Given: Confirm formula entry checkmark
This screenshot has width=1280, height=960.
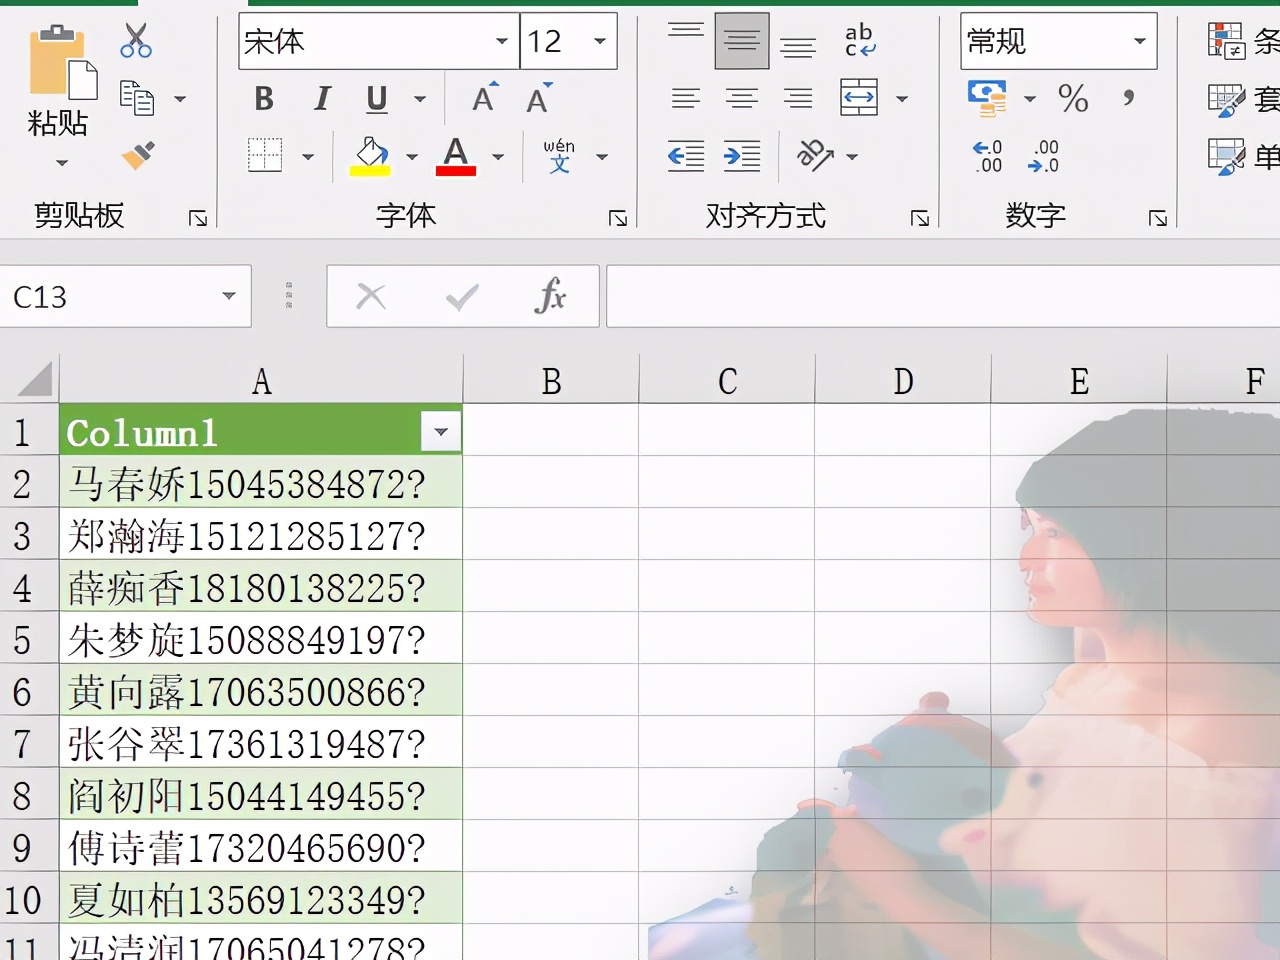Looking at the screenshot, I should tap(462, 296).
